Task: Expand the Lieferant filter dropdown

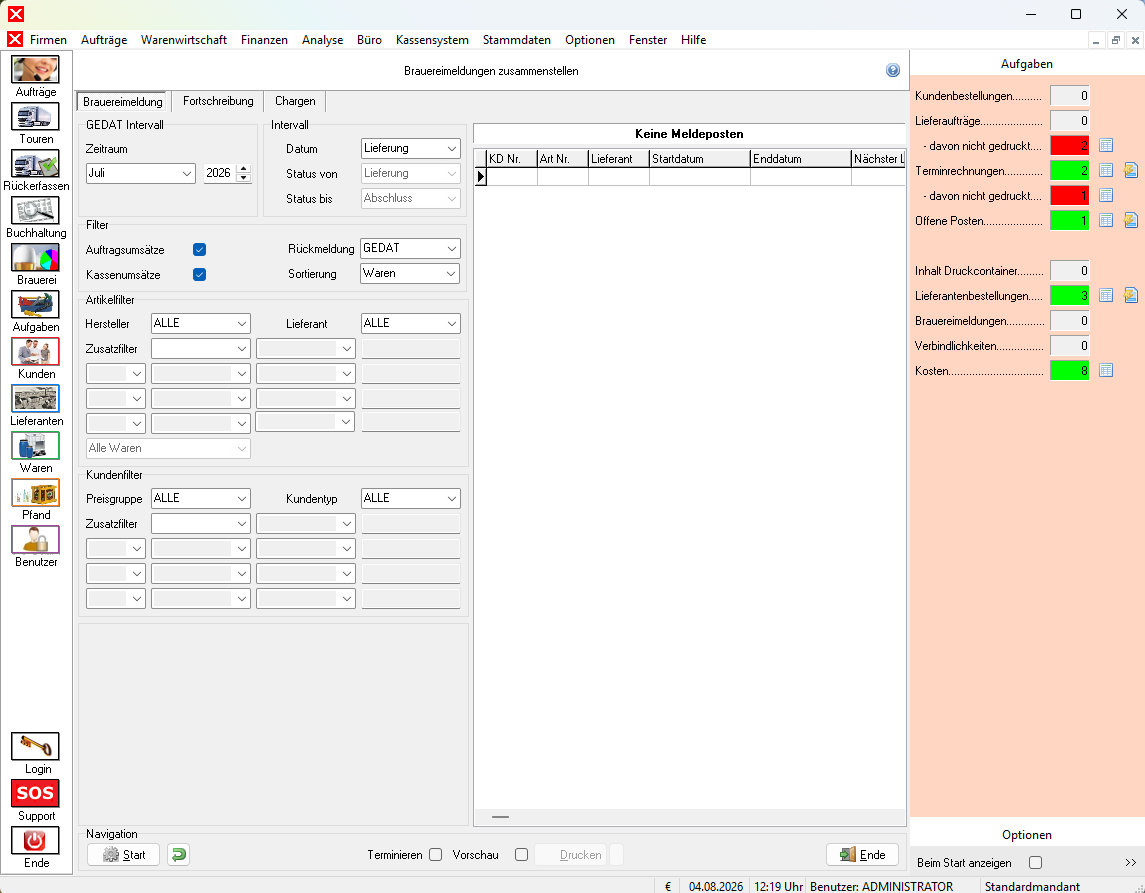Action: 410,323
